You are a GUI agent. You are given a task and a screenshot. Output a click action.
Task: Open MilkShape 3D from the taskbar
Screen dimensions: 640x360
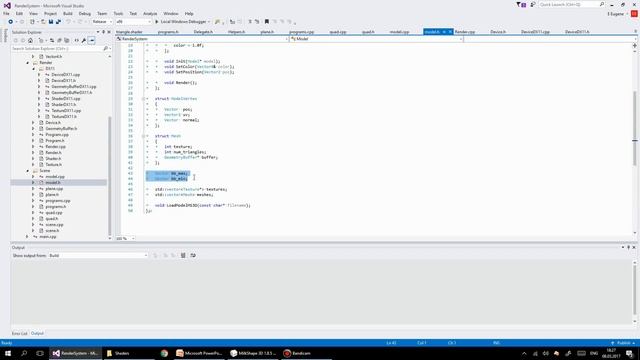click(x=253, y=353)
